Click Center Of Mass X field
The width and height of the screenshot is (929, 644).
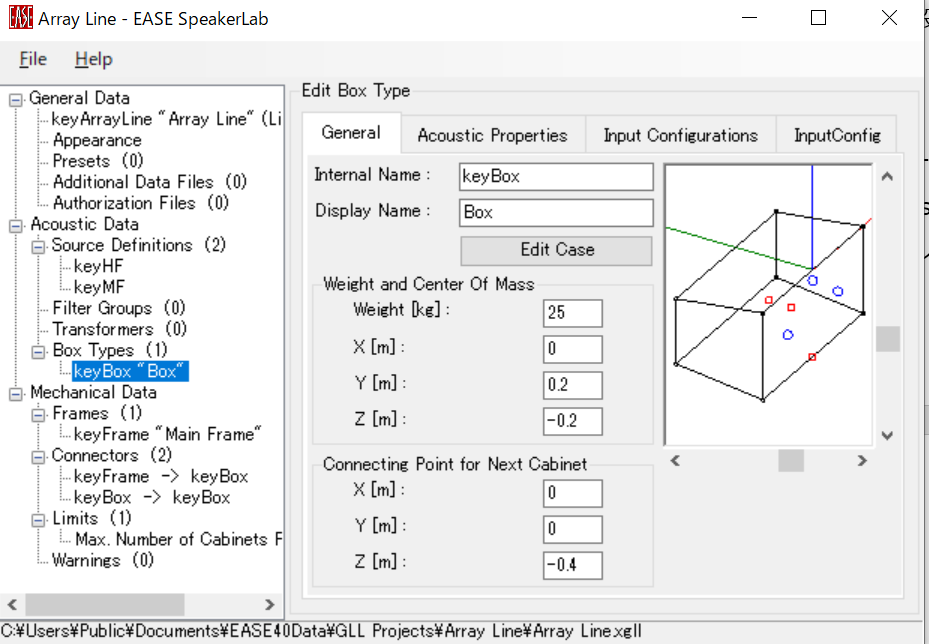click(572, 349)
